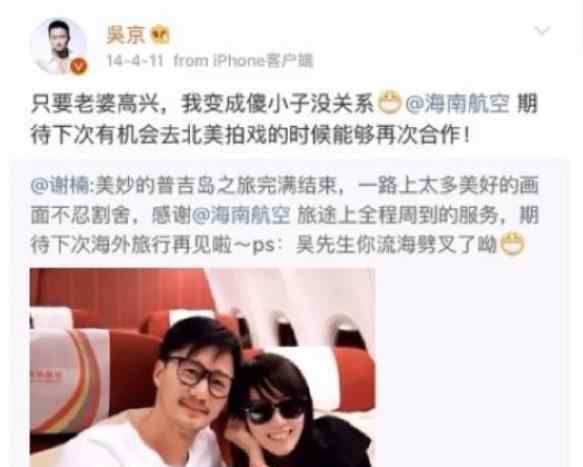The height and width of the screenshot is (467, 583).
Task: Open 吴京's profile avatar
Action: point(59,46)
